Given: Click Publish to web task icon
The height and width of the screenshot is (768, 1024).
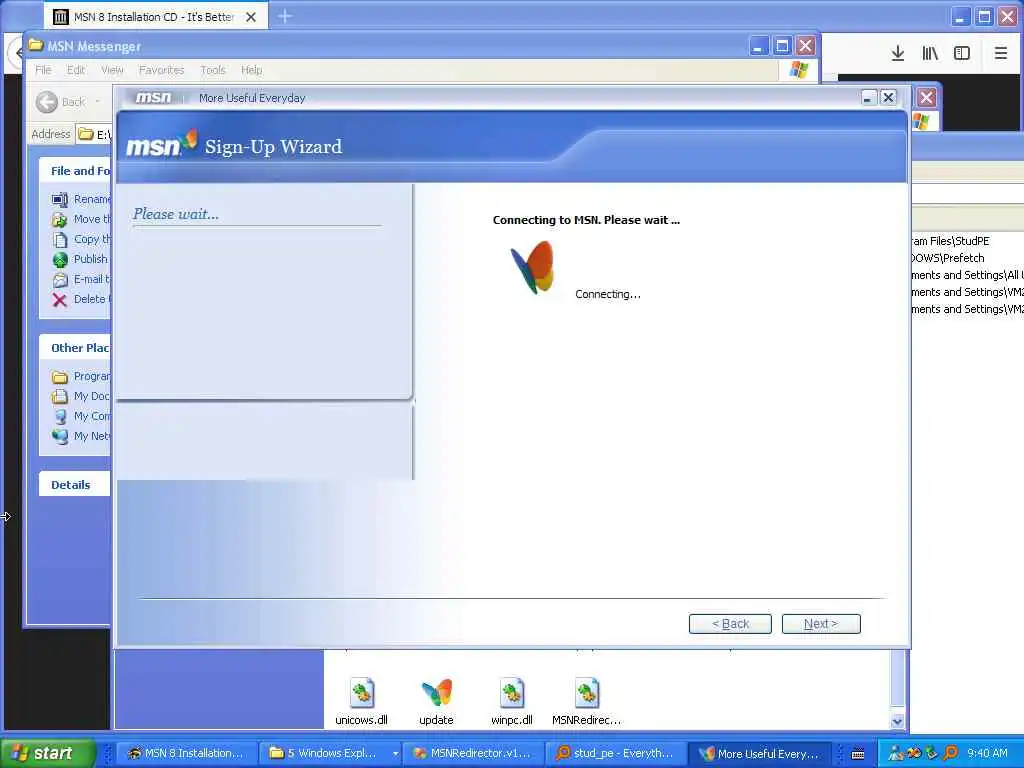Looking at the screenshot, I should click(59, 260).
